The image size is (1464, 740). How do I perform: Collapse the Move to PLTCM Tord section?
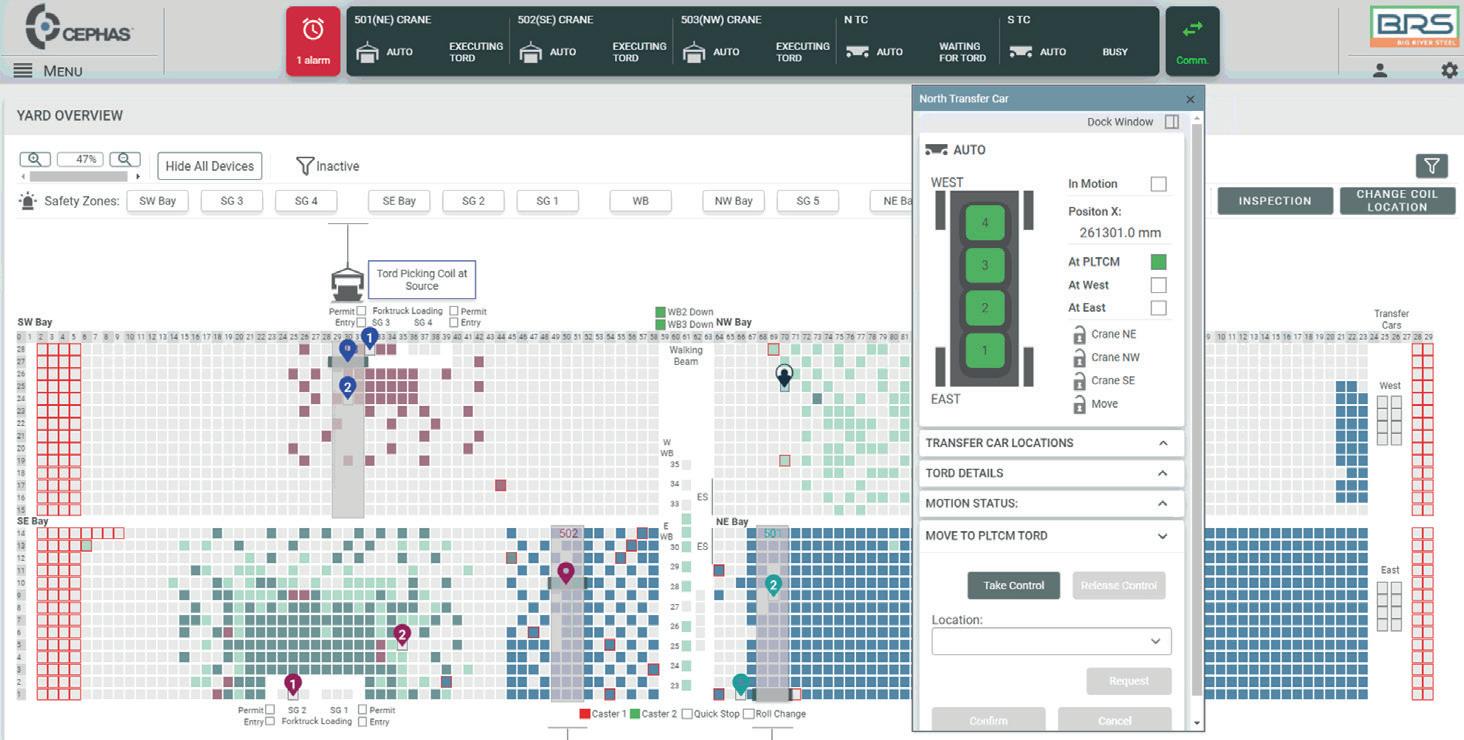click(1051, 536)
